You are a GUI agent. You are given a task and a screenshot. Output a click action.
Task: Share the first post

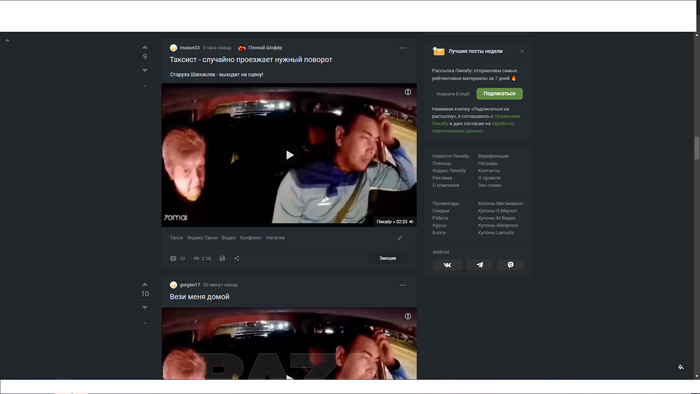tap(237, 258)
